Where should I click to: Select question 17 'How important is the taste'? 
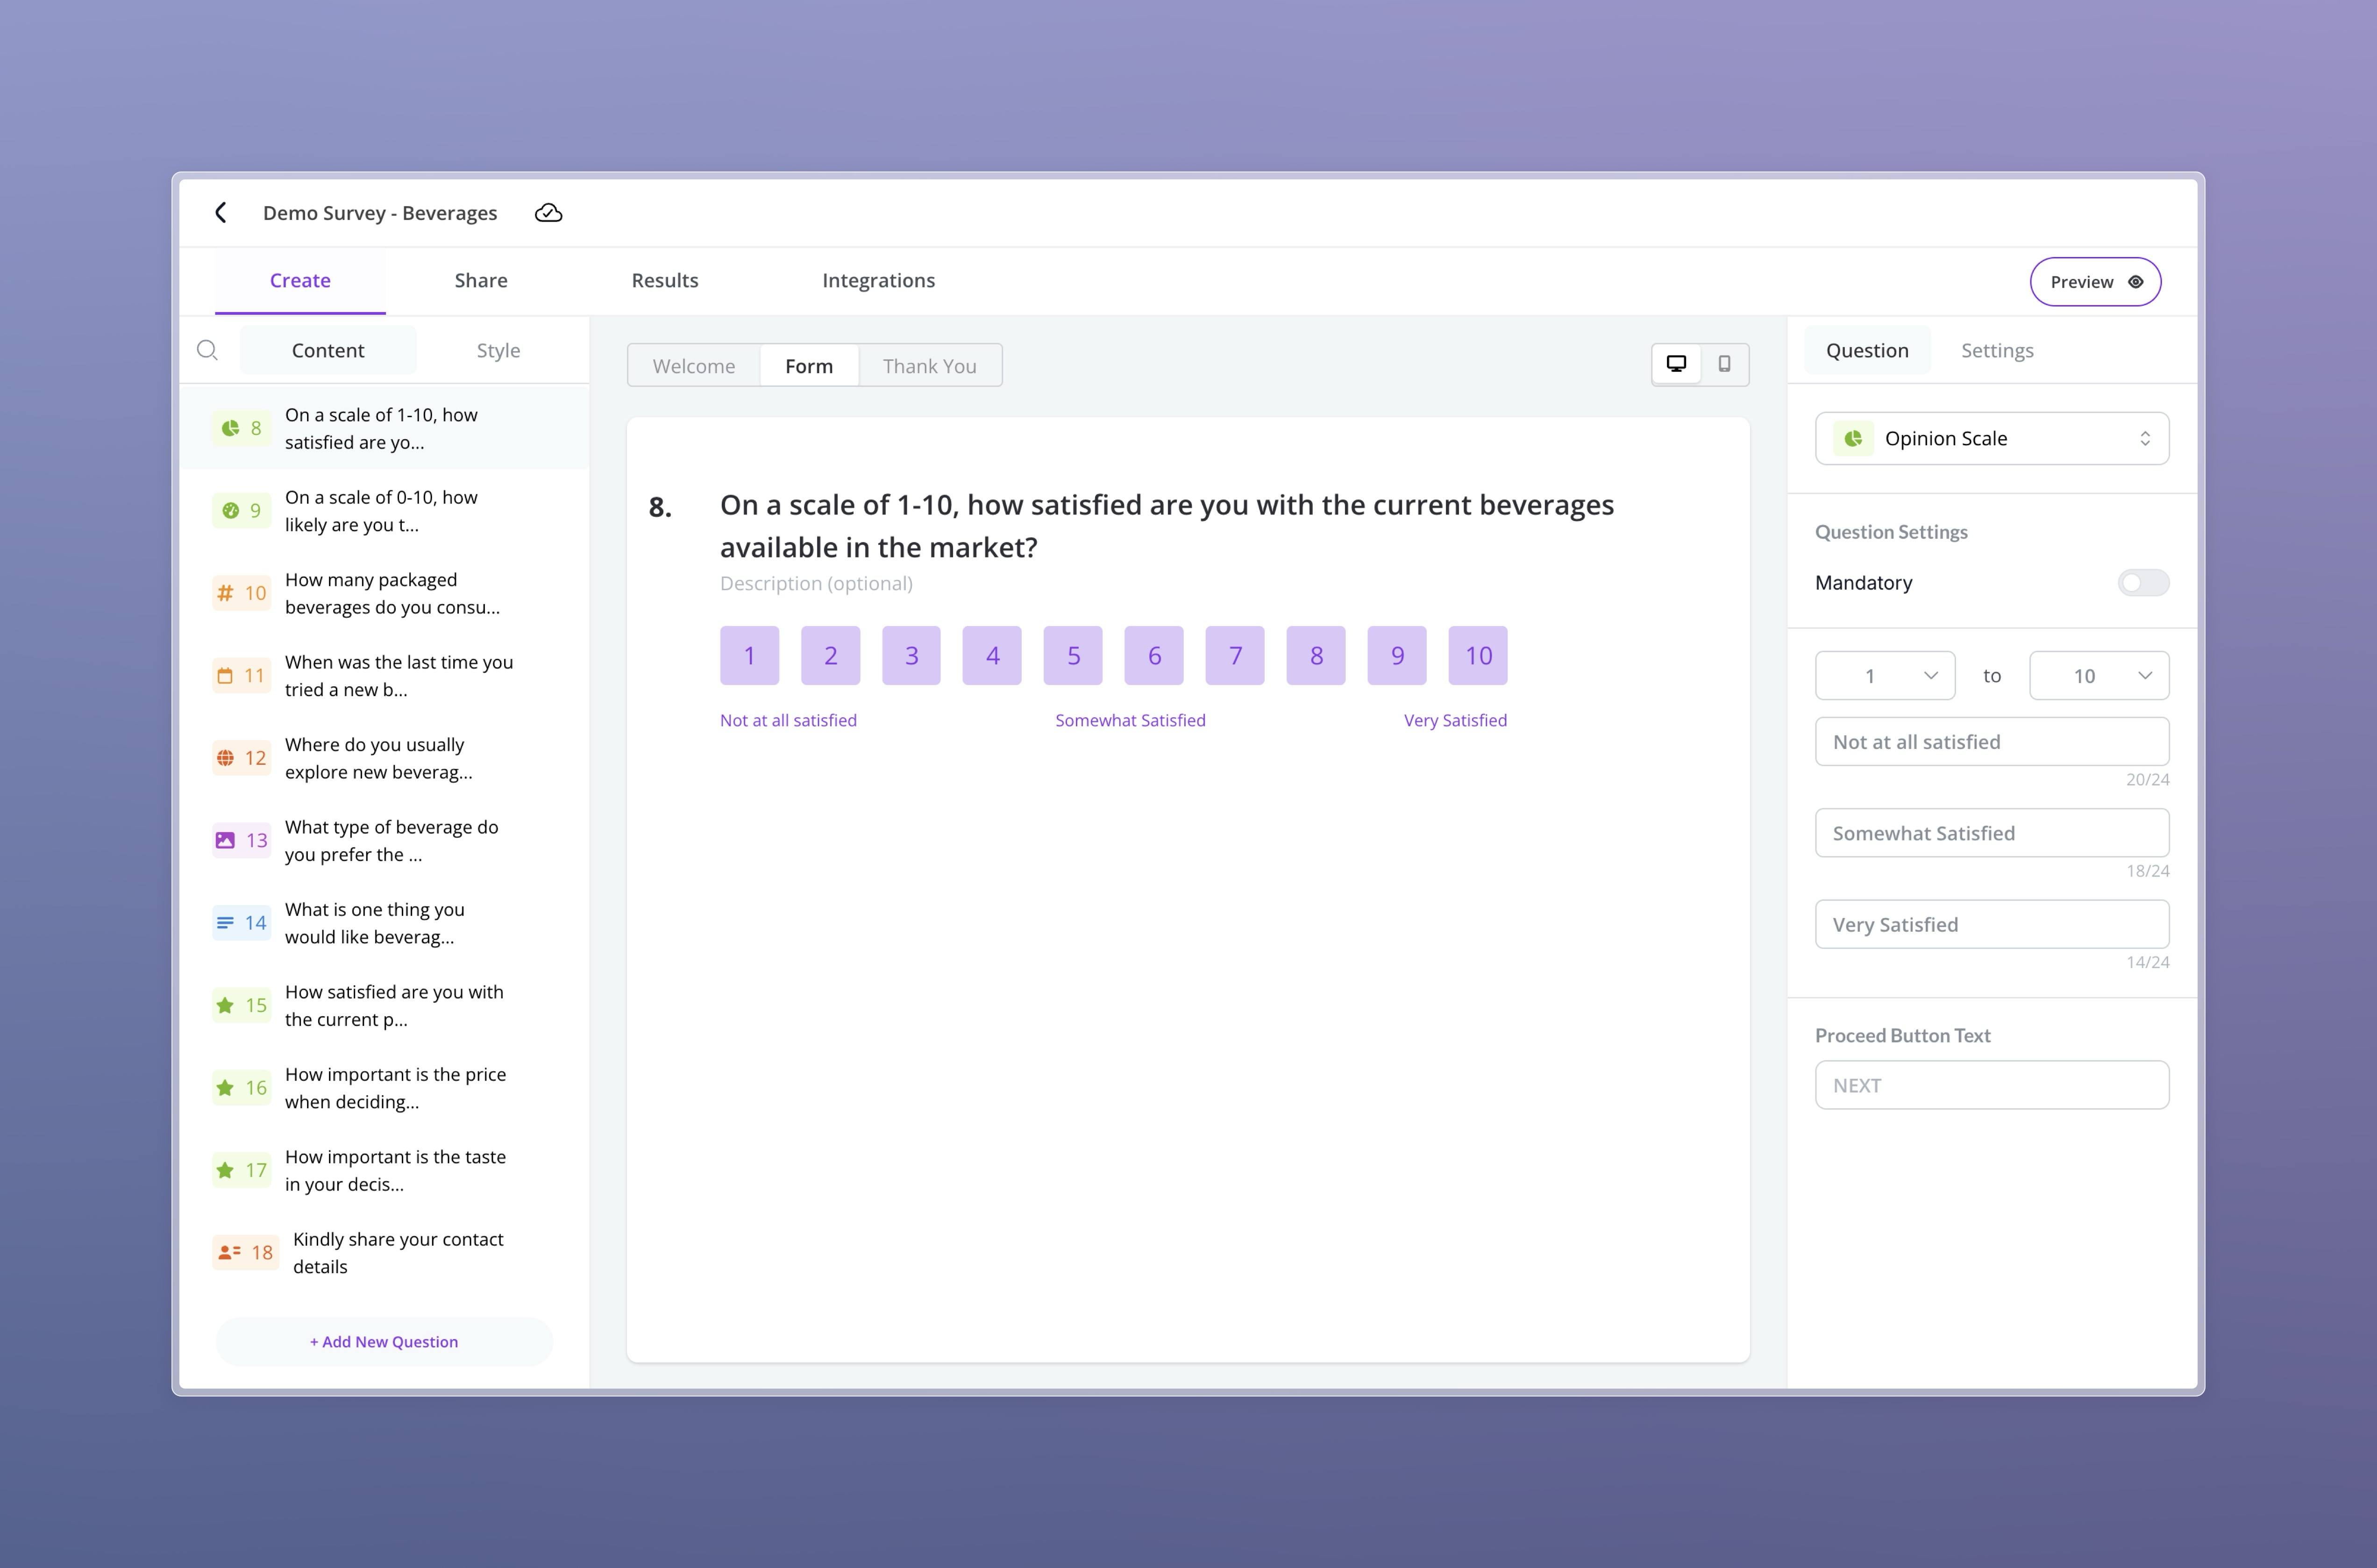point(385,1170)
